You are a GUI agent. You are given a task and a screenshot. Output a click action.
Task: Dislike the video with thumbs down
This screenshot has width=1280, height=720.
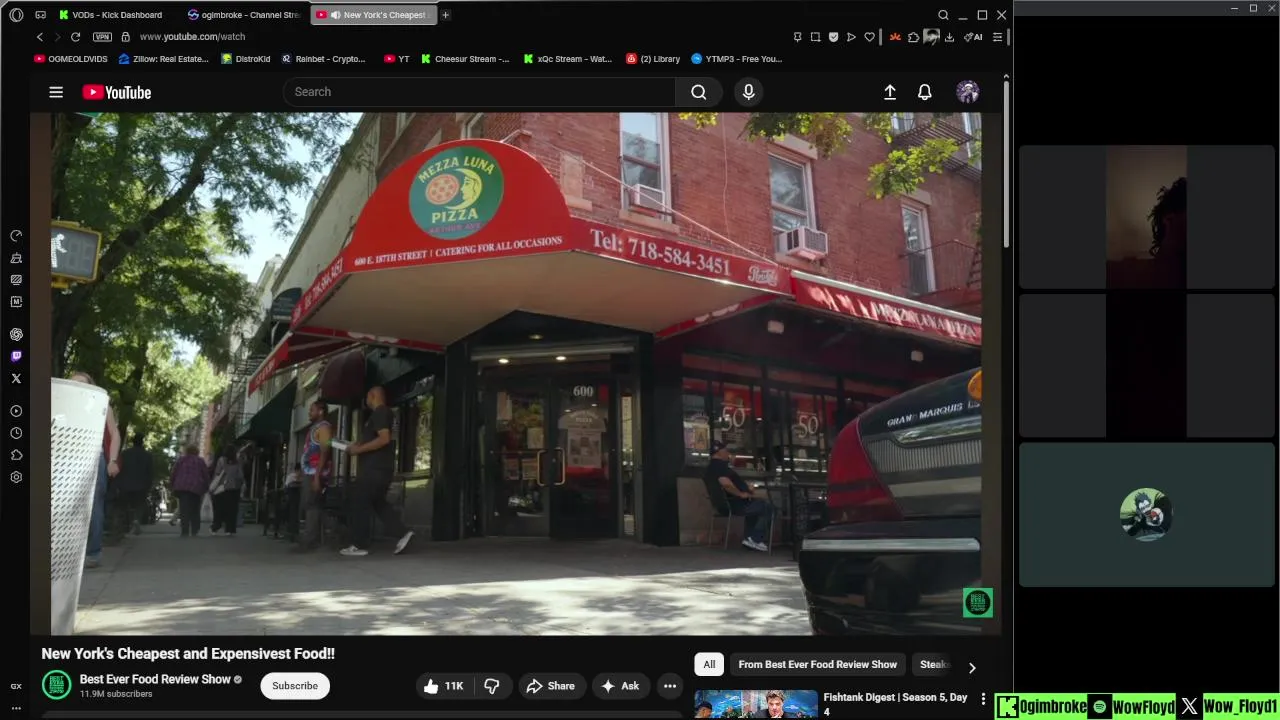(x=492, y=686)
